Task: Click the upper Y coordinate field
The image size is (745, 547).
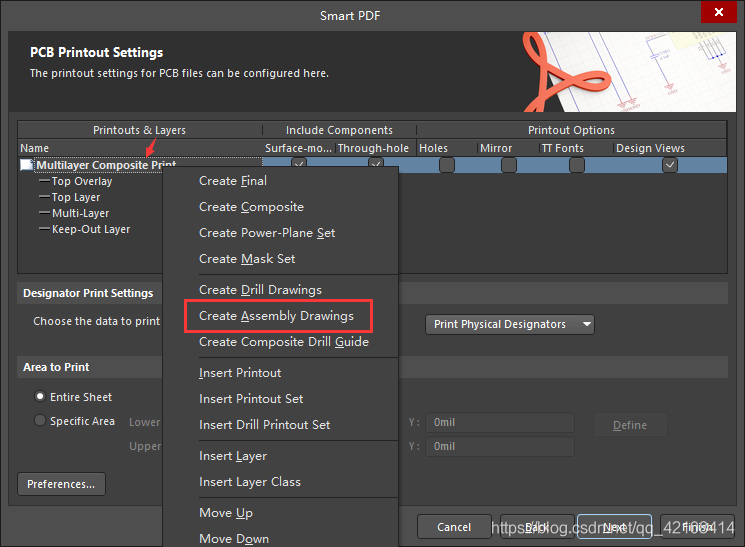Action: pos(500,447)
